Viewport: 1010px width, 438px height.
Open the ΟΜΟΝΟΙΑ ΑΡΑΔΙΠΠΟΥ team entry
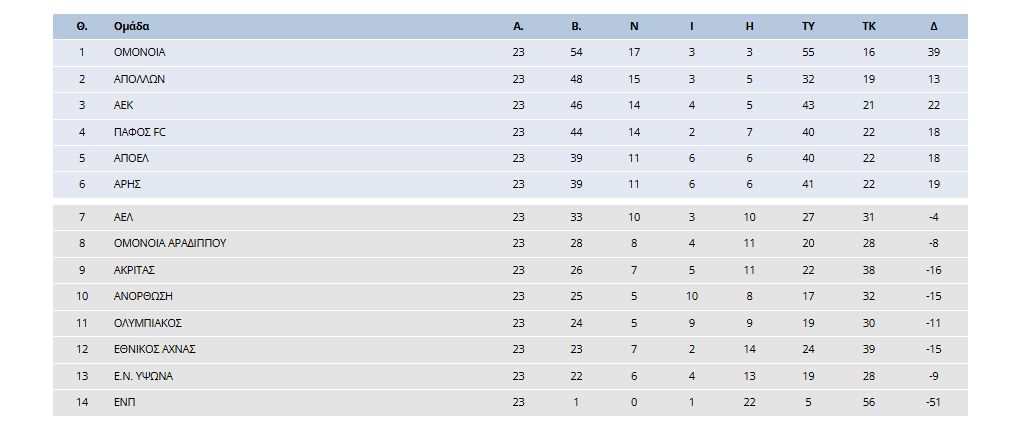click(170, 243)
